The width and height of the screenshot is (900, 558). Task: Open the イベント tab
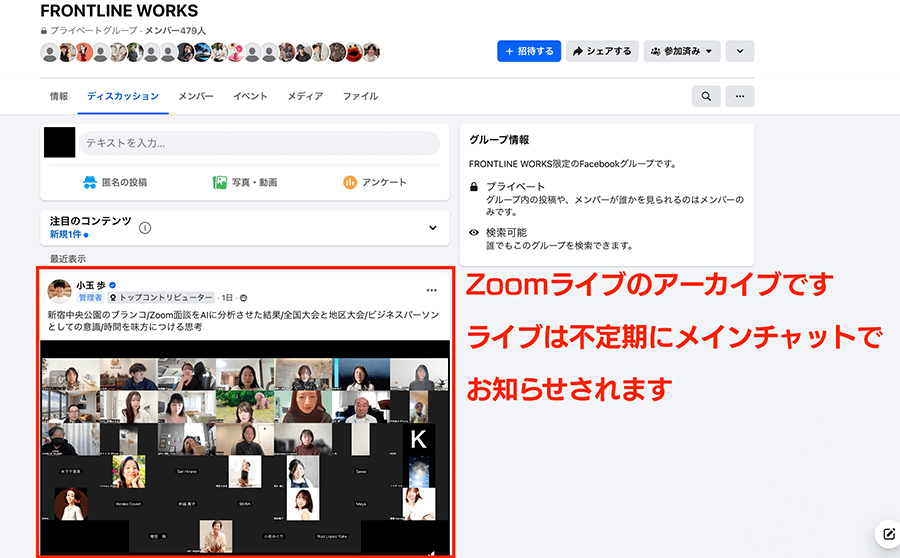(x=250, y=96)
